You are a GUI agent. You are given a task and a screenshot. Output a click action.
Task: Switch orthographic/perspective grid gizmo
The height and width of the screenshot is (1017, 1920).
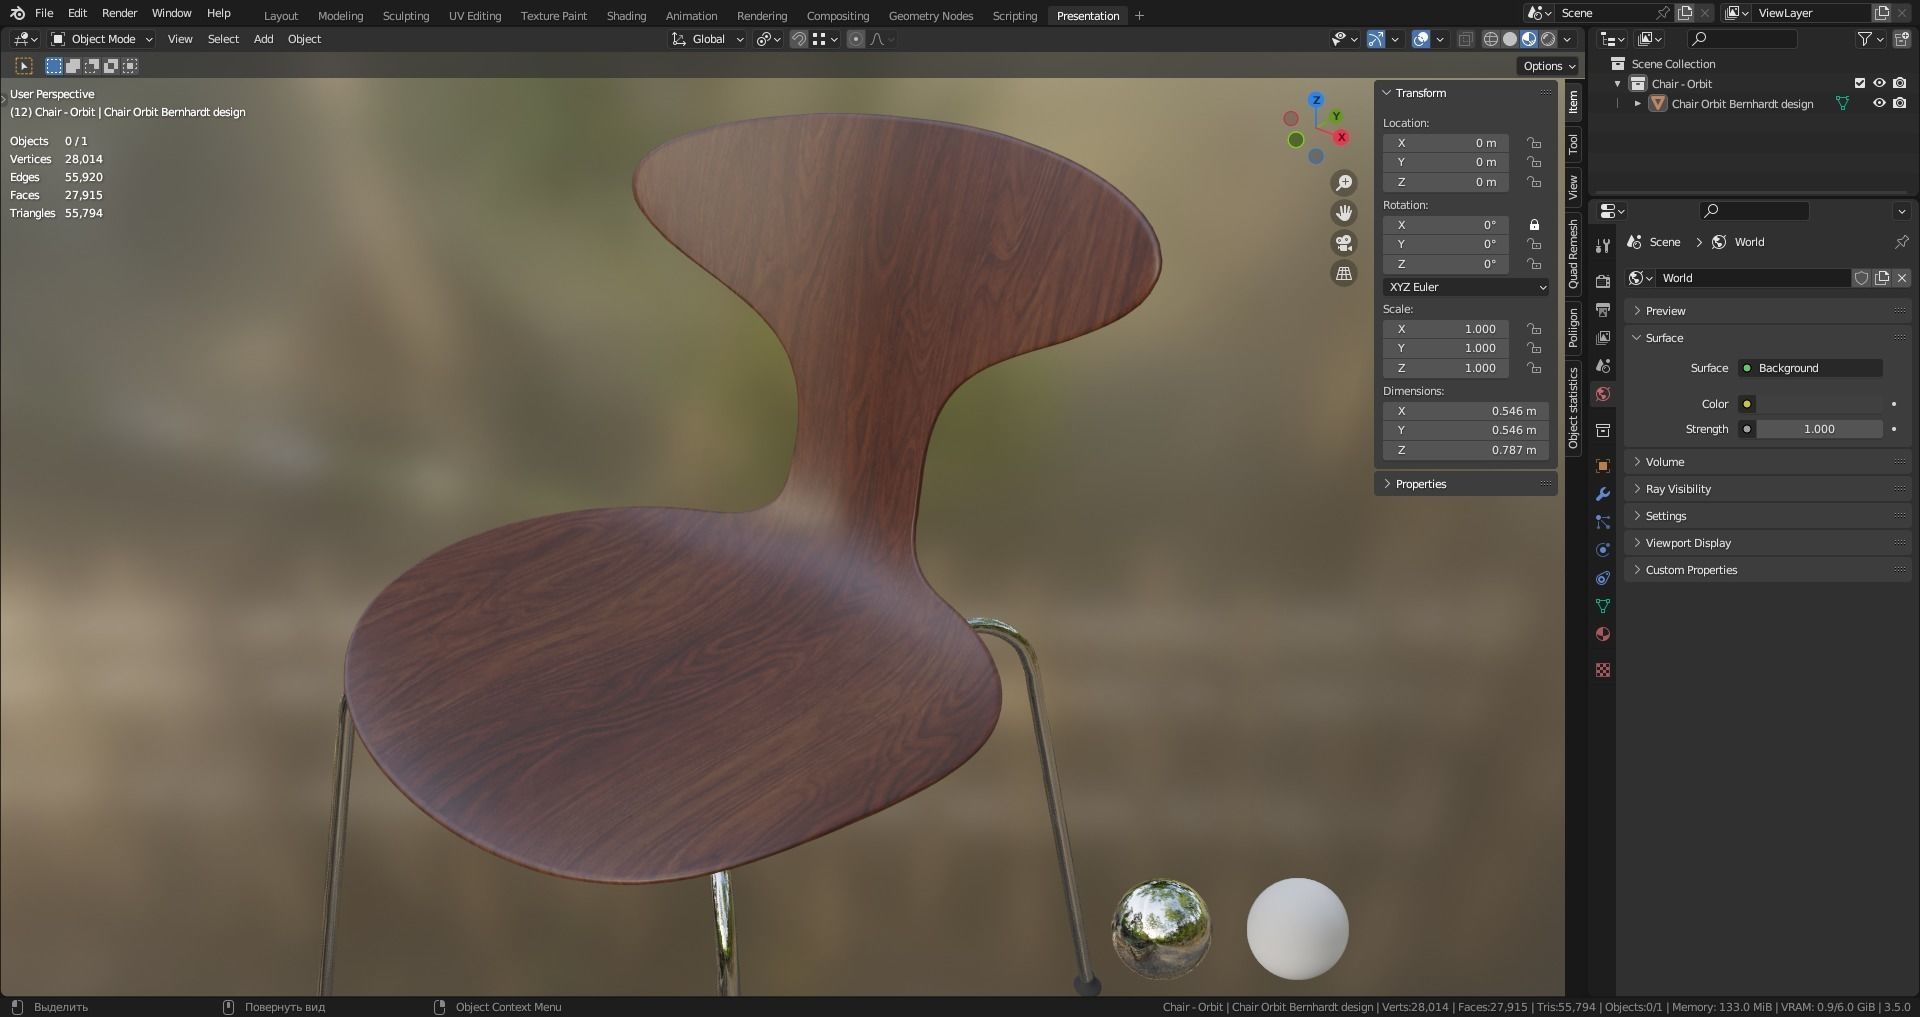pos(1344,273)
